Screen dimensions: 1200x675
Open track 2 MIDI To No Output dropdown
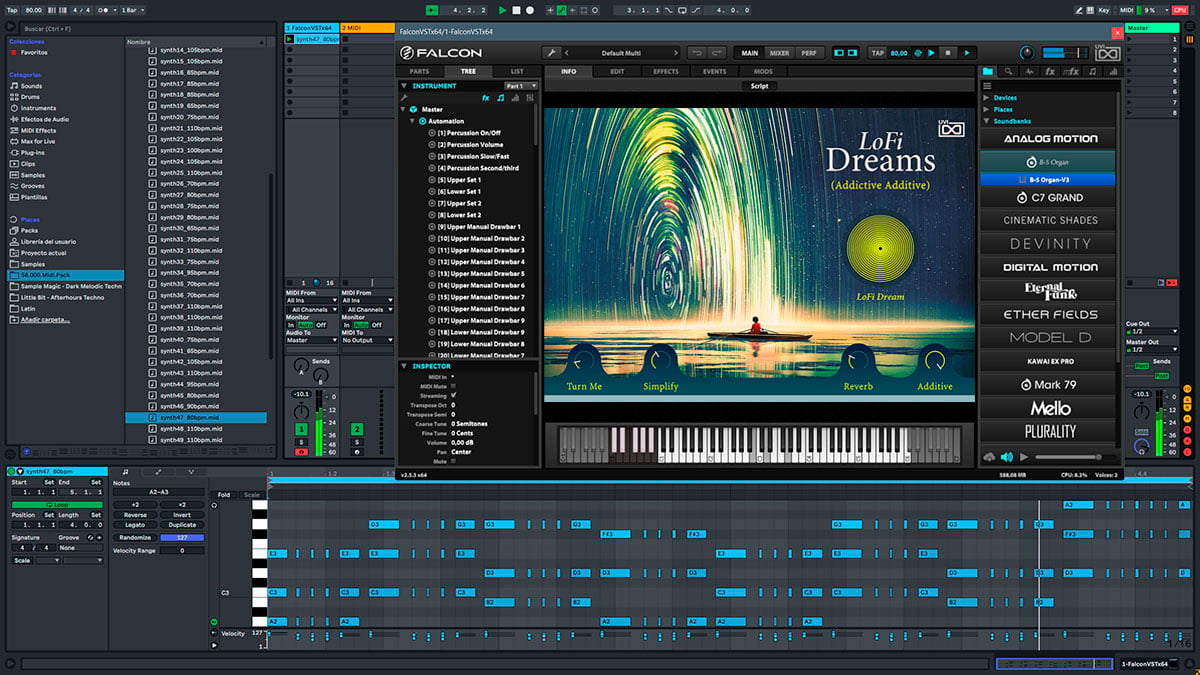368,340
